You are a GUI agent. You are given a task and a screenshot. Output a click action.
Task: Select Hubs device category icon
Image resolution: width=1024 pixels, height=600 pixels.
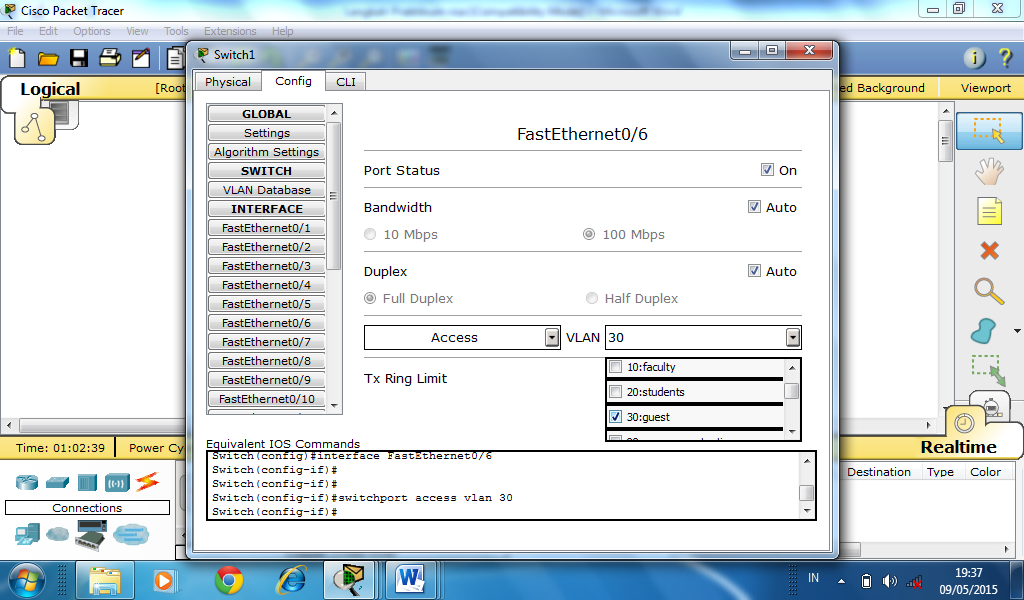click(x=87, y=482)
